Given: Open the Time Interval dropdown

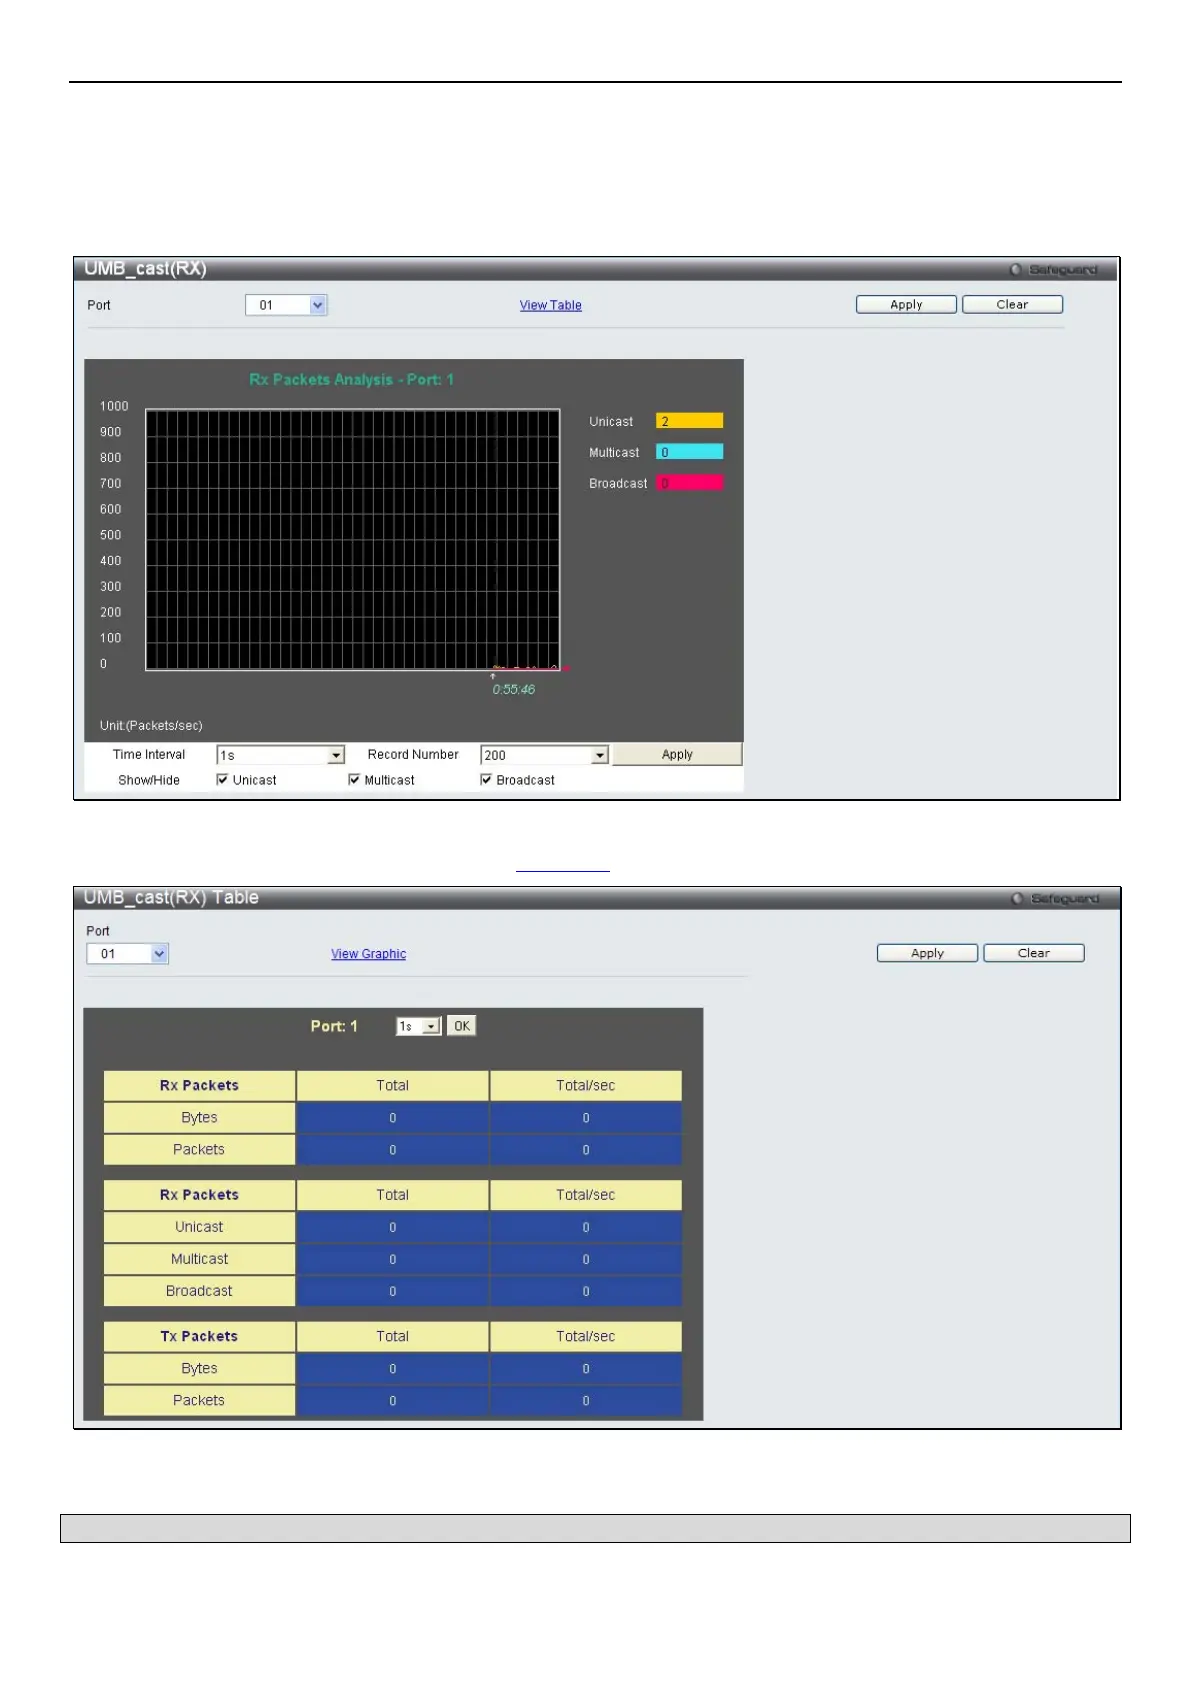Looking at the screenshot, I should click(x=281, y=755).
